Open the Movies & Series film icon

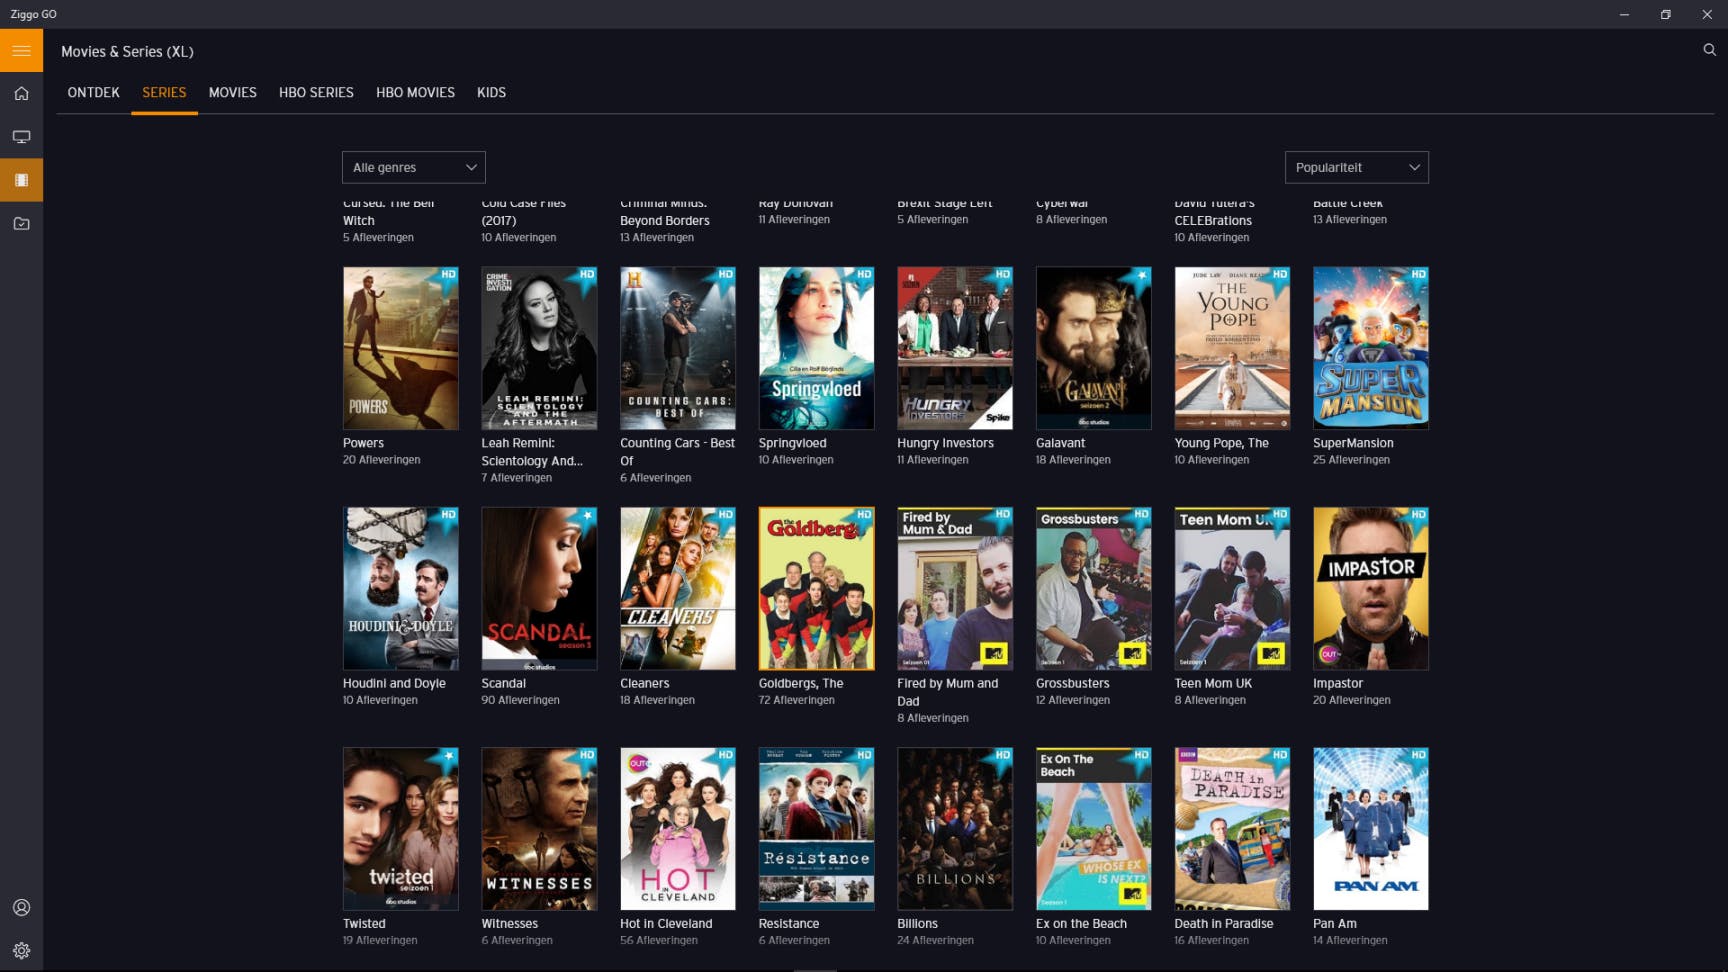pos(21,180)
